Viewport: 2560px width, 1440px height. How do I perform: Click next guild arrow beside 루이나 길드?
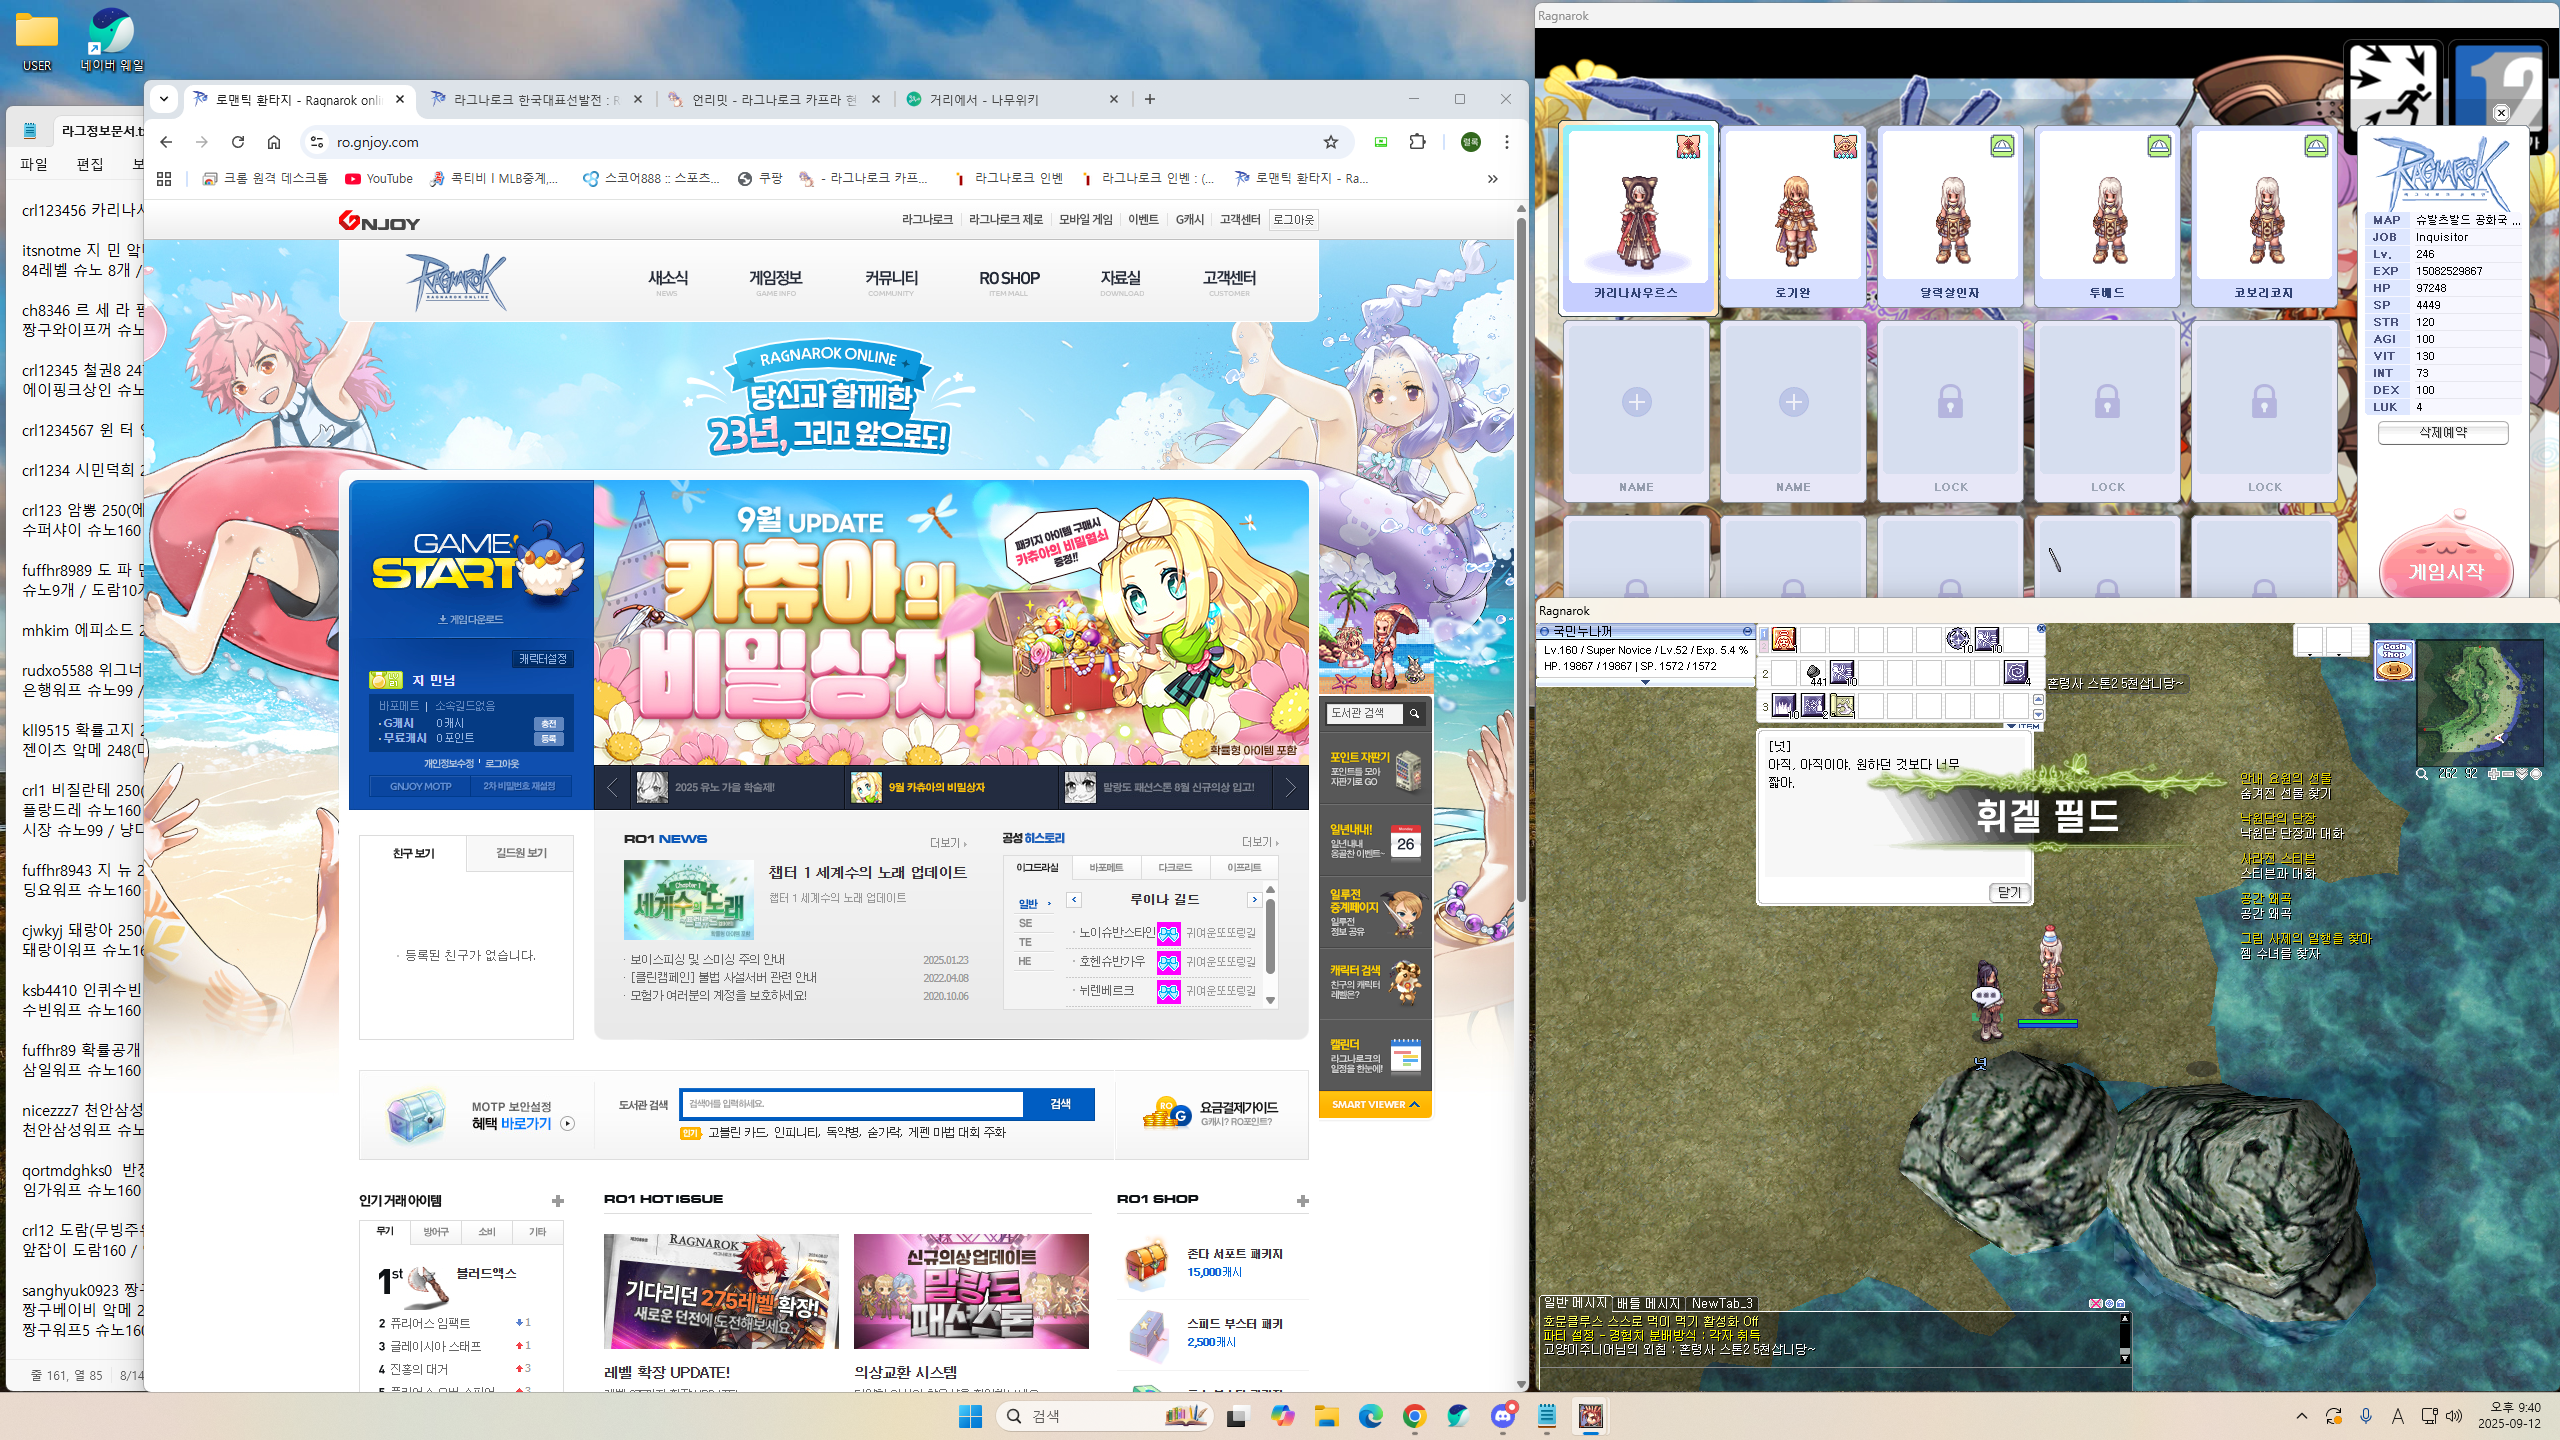tap(1253, 899)
